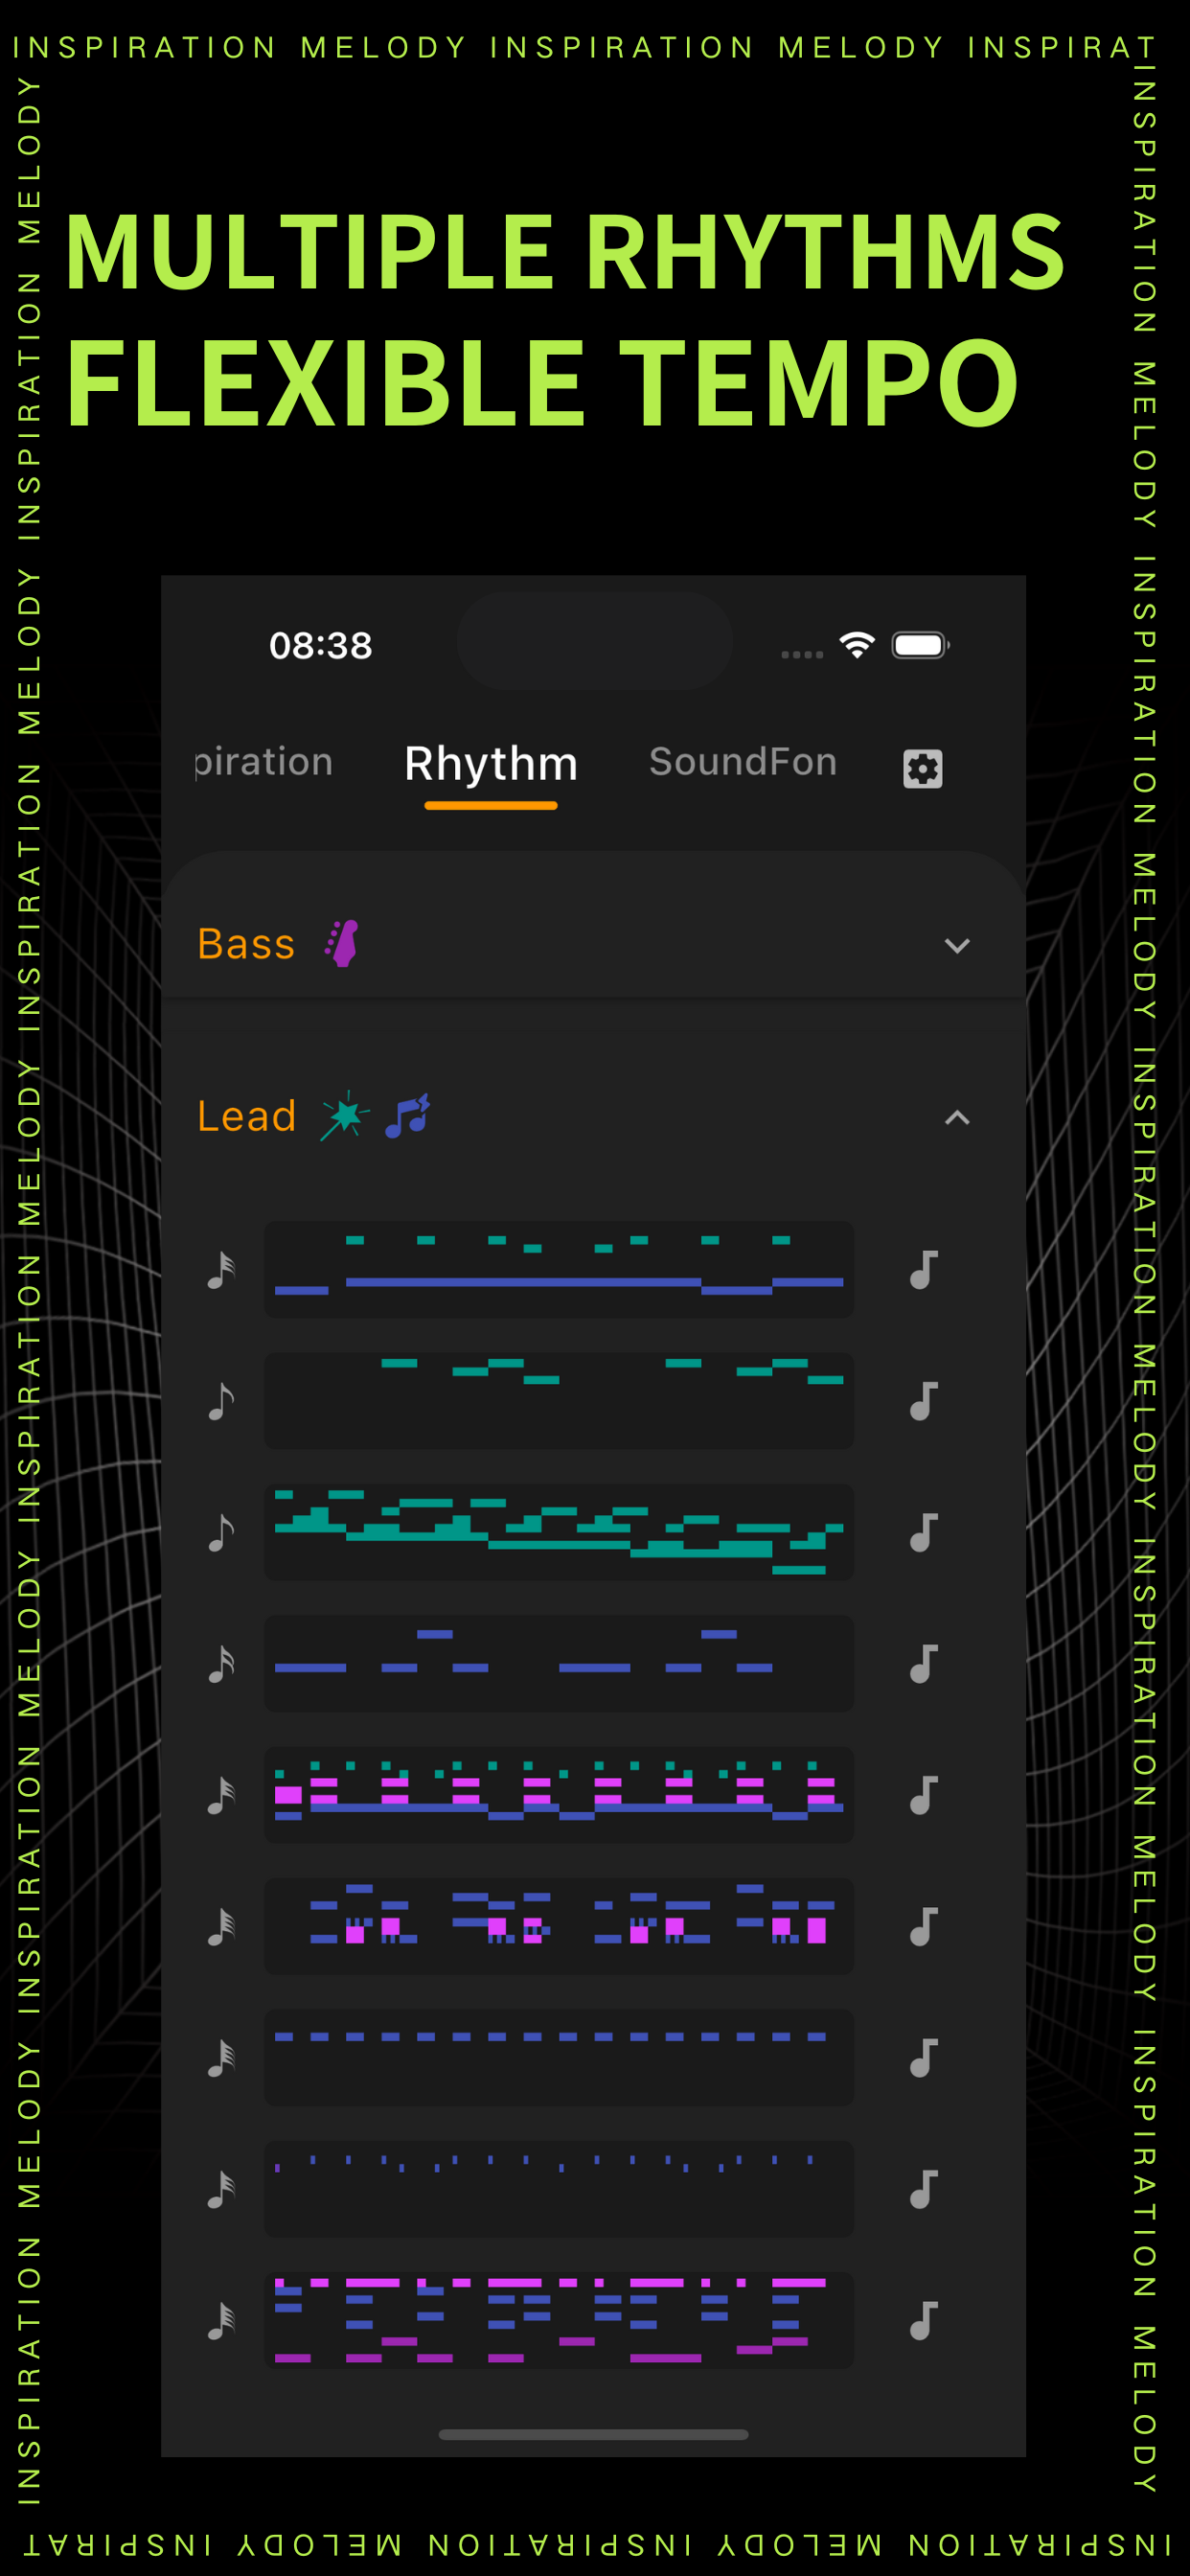Select the third dense teal rhythm pattern
This screenshot has width=1190, height=2576.
click(559, 1532)
